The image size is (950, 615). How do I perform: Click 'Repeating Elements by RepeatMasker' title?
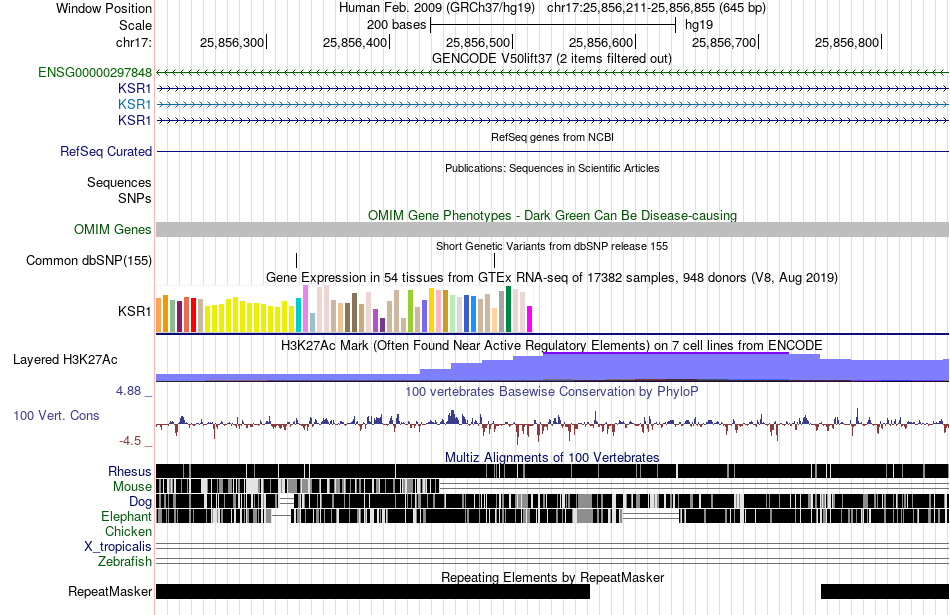tap(553, 577)
